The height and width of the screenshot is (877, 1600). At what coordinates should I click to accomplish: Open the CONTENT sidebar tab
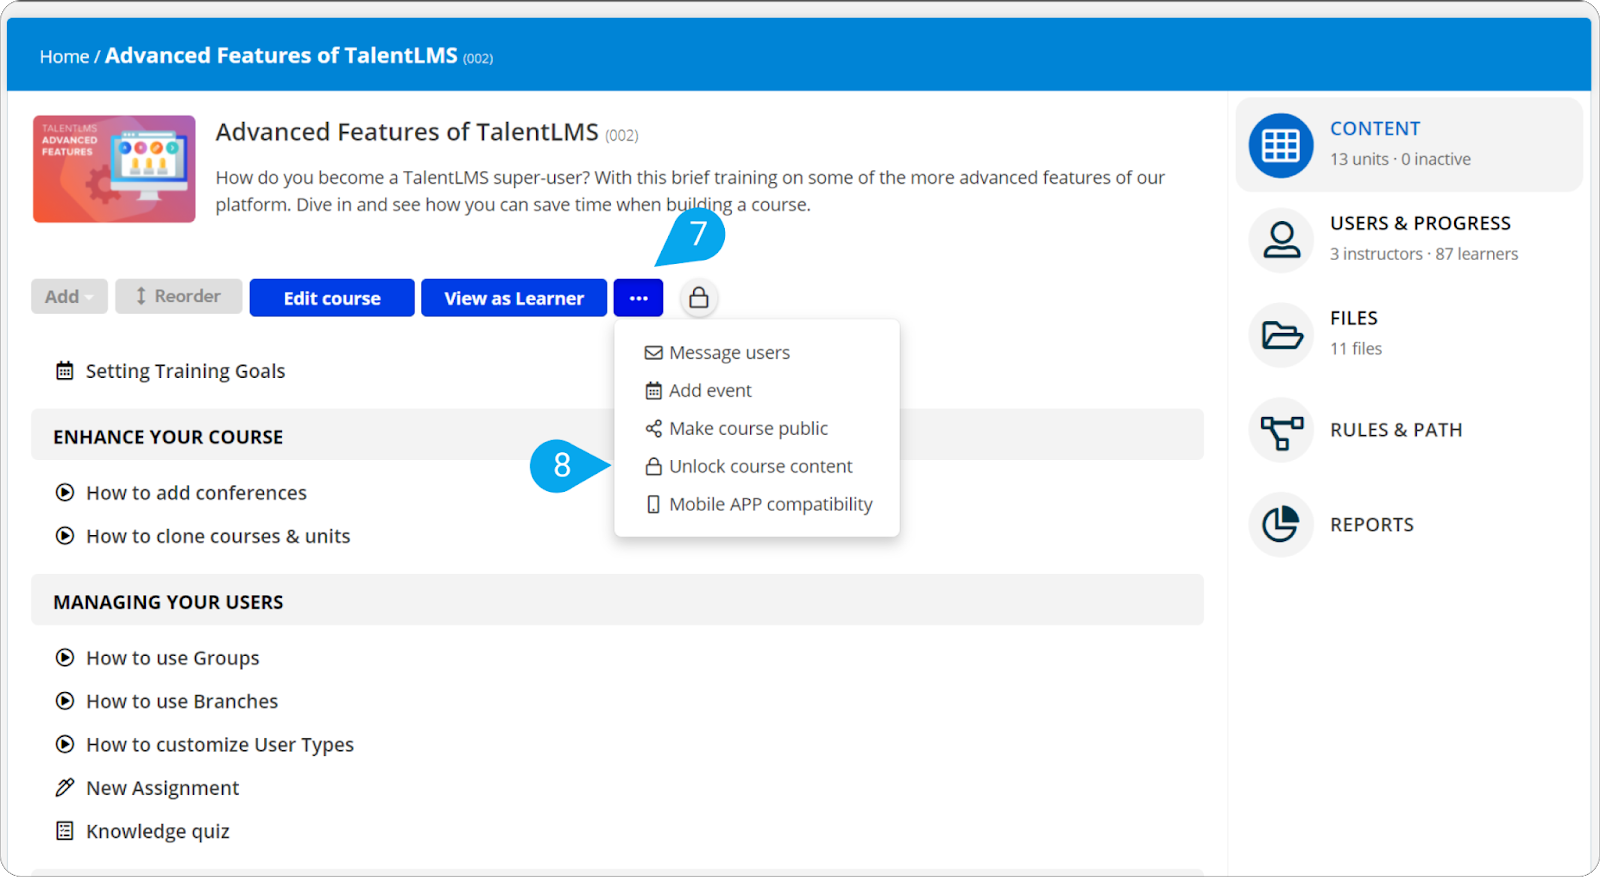pyautogui.click(x=1409, y=145)
